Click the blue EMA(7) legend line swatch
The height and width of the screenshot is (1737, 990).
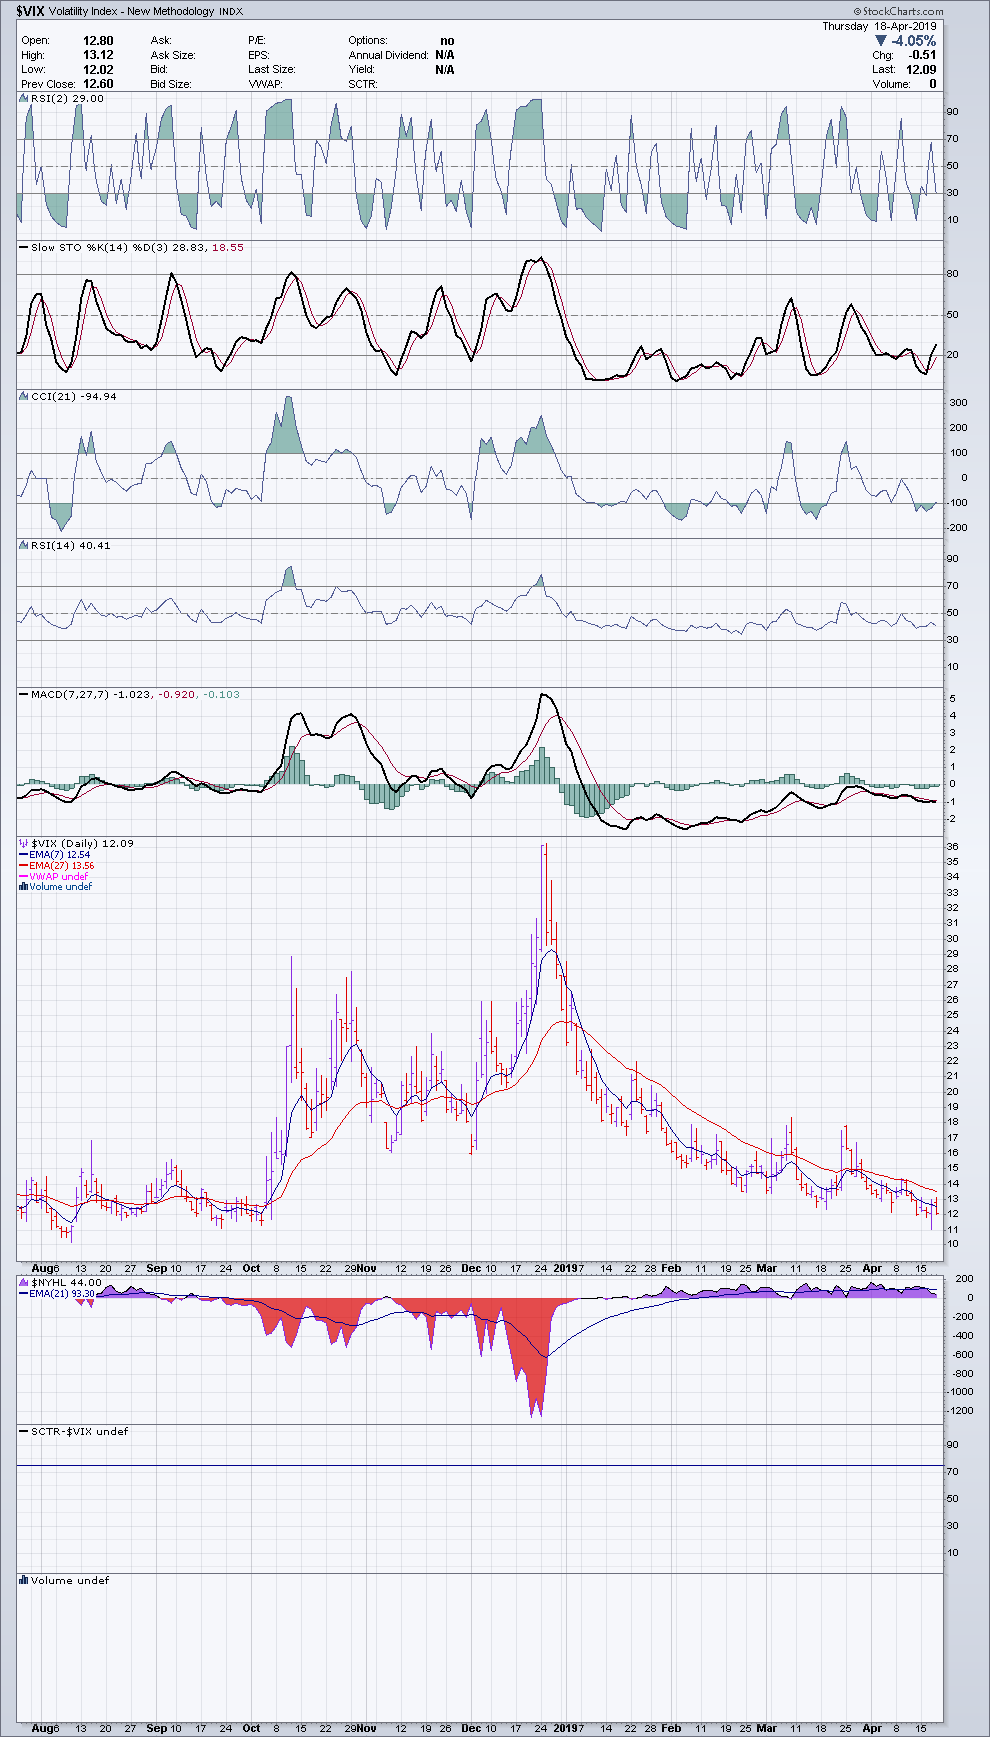pos(24,855)
